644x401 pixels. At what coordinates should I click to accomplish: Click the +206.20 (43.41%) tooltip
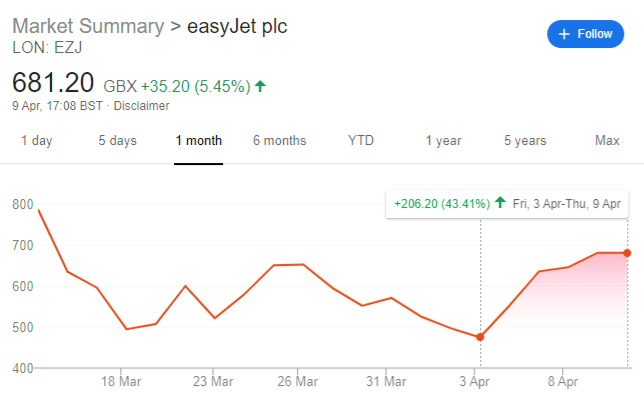tap(442, 203)
